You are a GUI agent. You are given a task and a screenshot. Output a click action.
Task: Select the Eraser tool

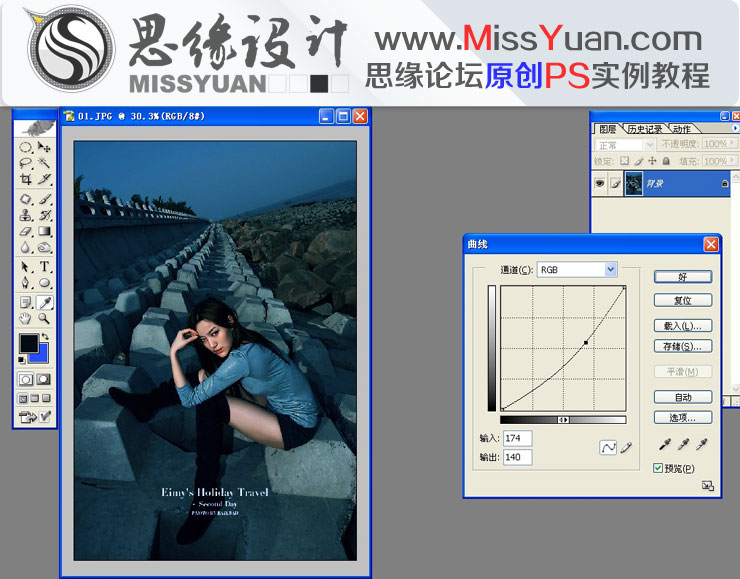pyautogui.click(x=26, y=231)
